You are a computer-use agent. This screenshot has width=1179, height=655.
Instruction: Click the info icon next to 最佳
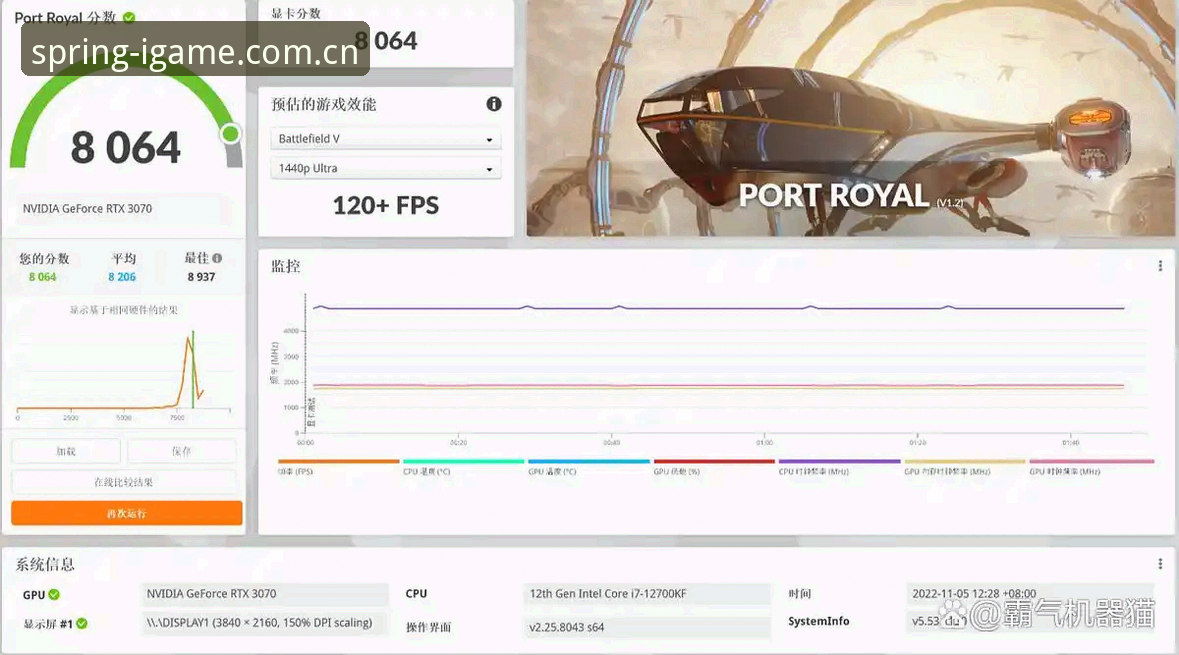(x=217, y=258)
